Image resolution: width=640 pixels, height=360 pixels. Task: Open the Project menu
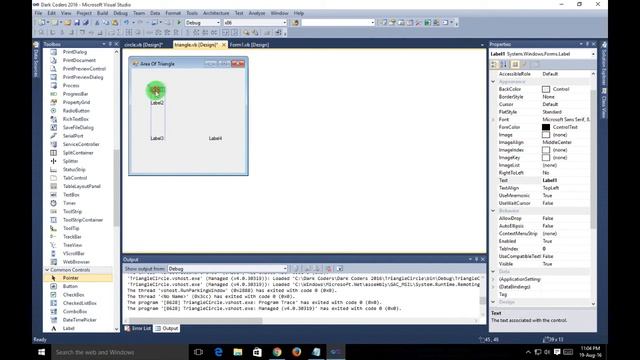click(x=84, y=13)
